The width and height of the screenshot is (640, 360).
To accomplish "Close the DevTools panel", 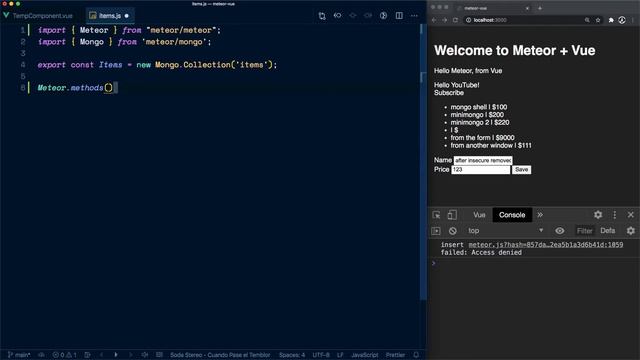I will coord(631,215).
